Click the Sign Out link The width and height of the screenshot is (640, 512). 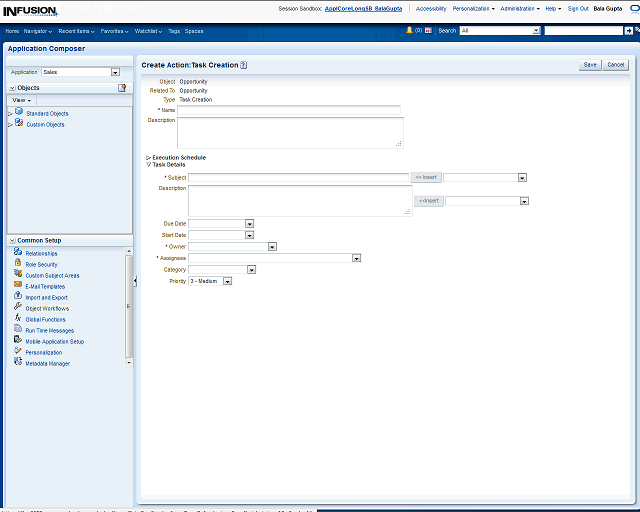pyautogui.click(x=578, y=8)
